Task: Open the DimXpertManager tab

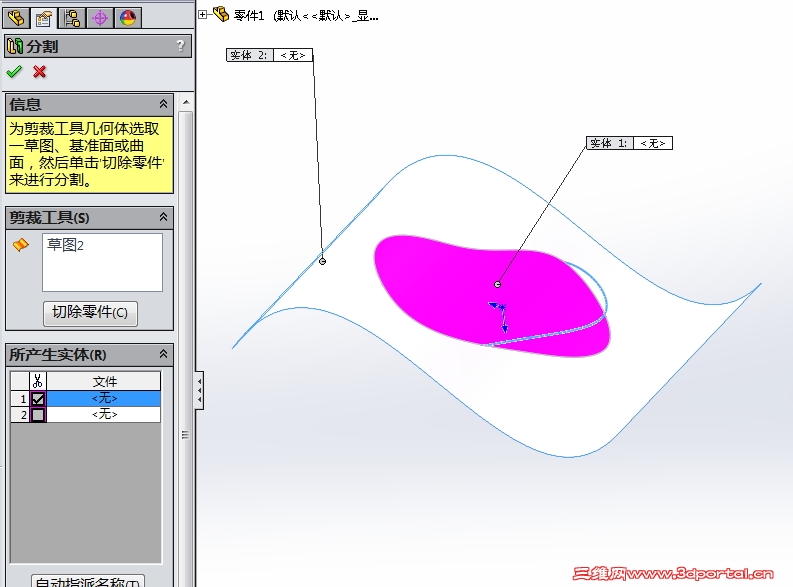Action: click(x=100, y=19)
